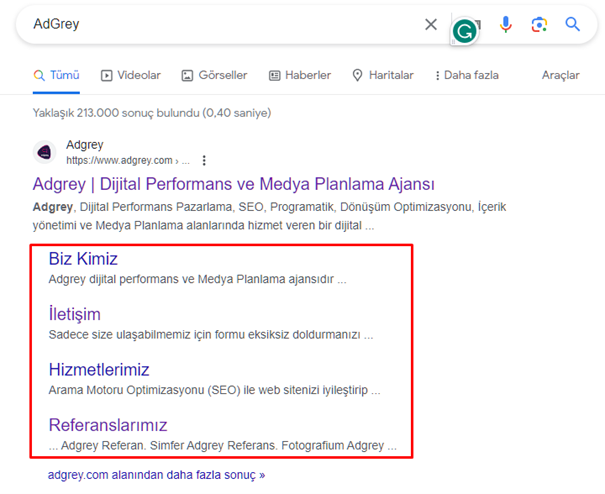Viewport: 605px width, 494px height.
Task: Select the Tümü tab
Action: pyautogui.click(x=56, y=75)
